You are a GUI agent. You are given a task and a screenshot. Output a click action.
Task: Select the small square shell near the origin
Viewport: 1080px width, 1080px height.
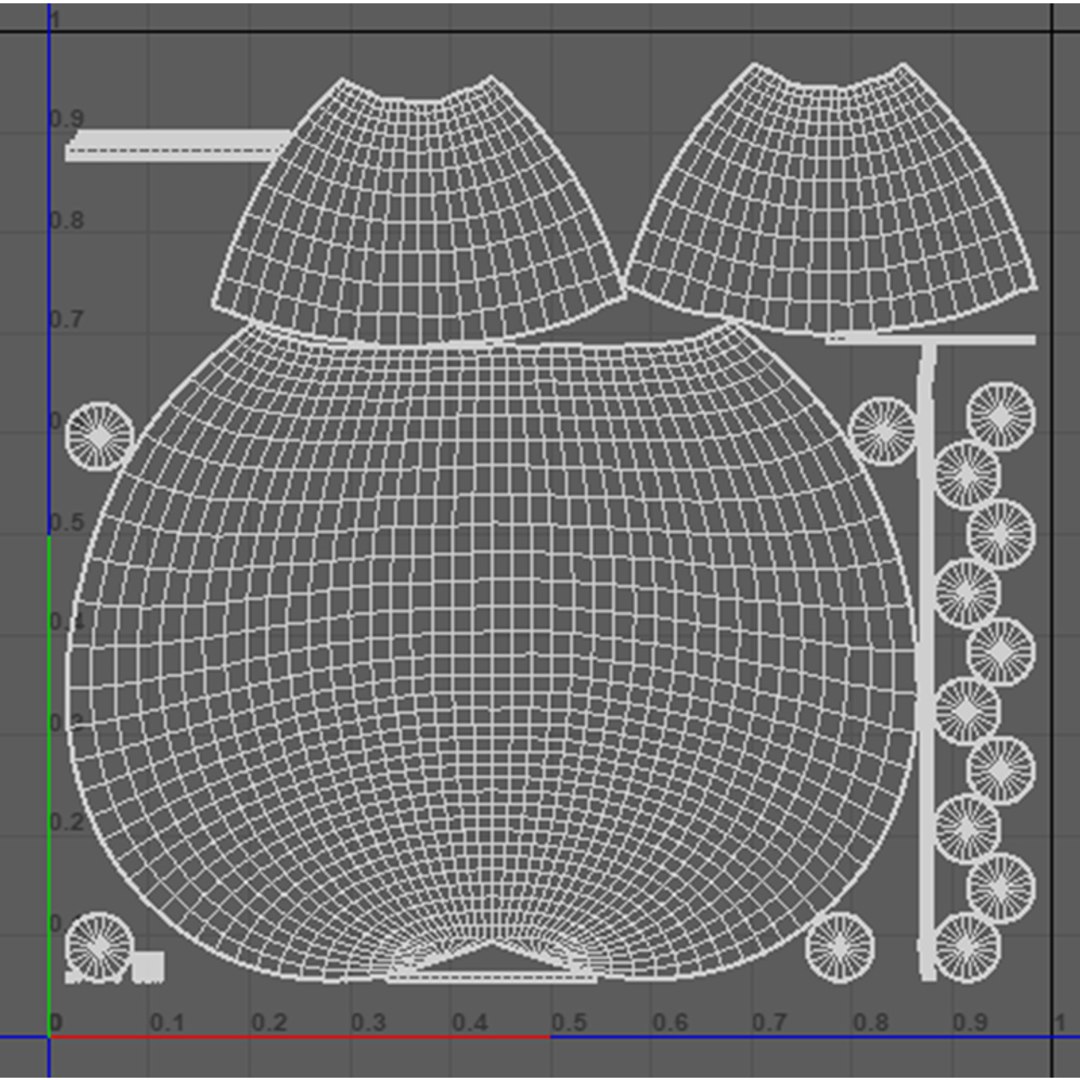pyautogui.click(x=148, y=966)
